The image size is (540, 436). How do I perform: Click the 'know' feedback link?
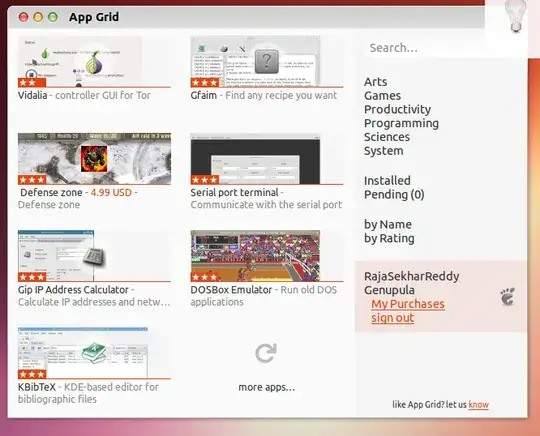[x=478, y=404]
